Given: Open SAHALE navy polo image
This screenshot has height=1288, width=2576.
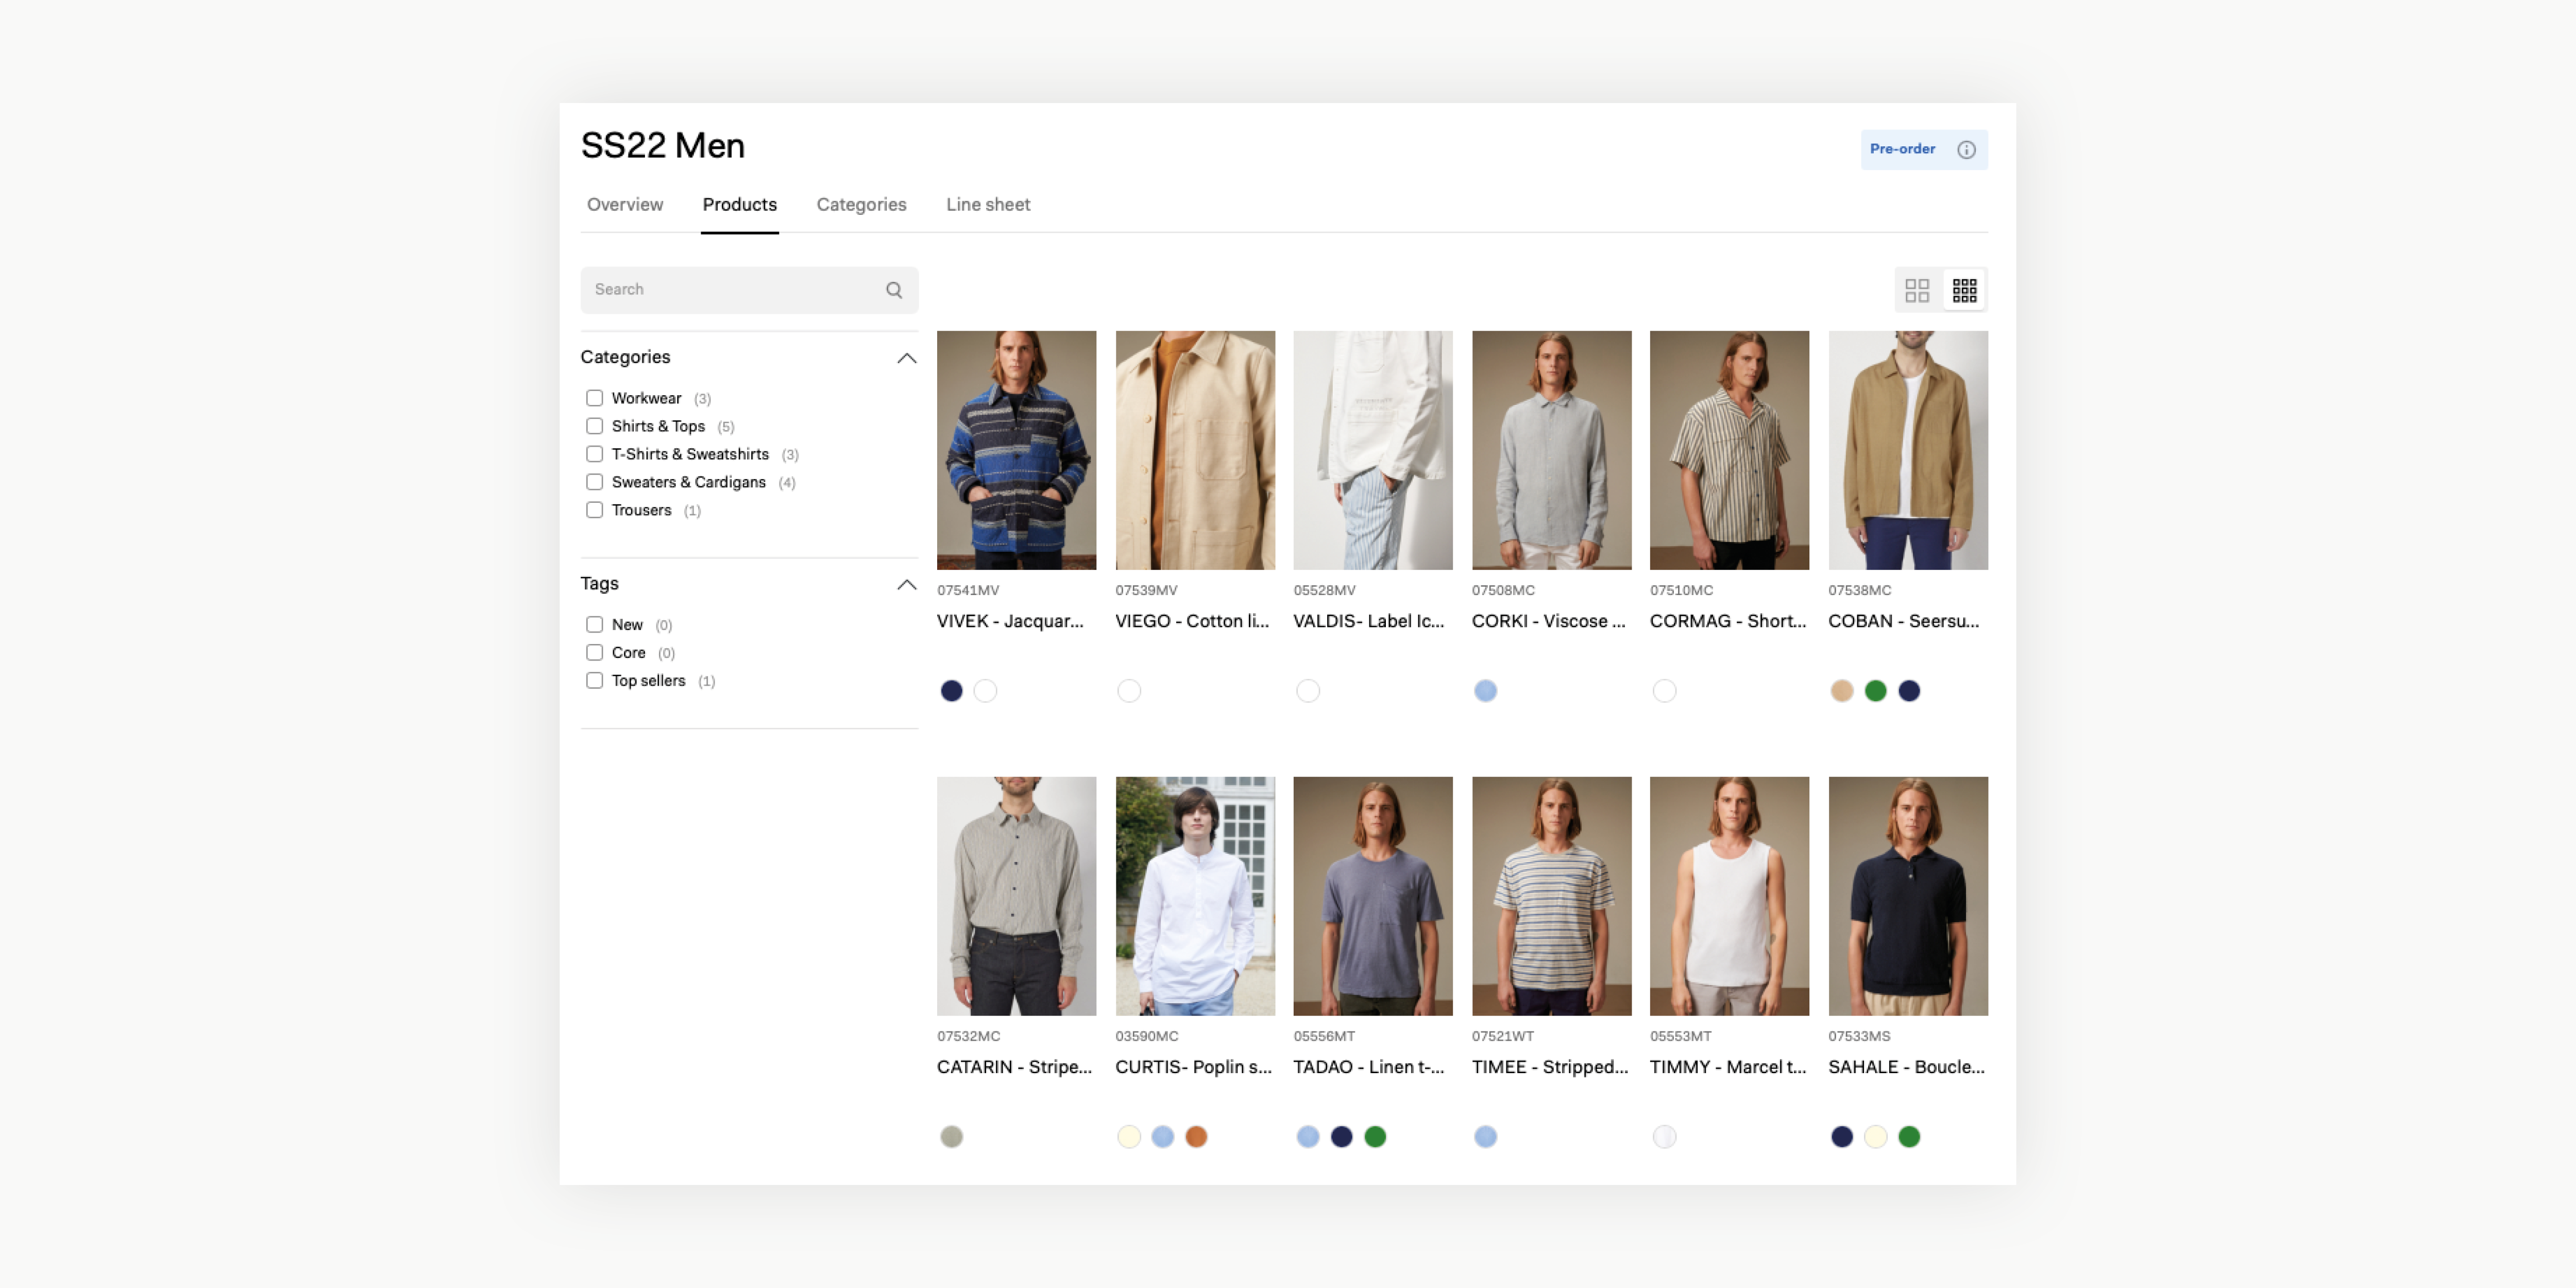Looking at the screenshot, I should pyautogui.click(x=1908, y=896).
